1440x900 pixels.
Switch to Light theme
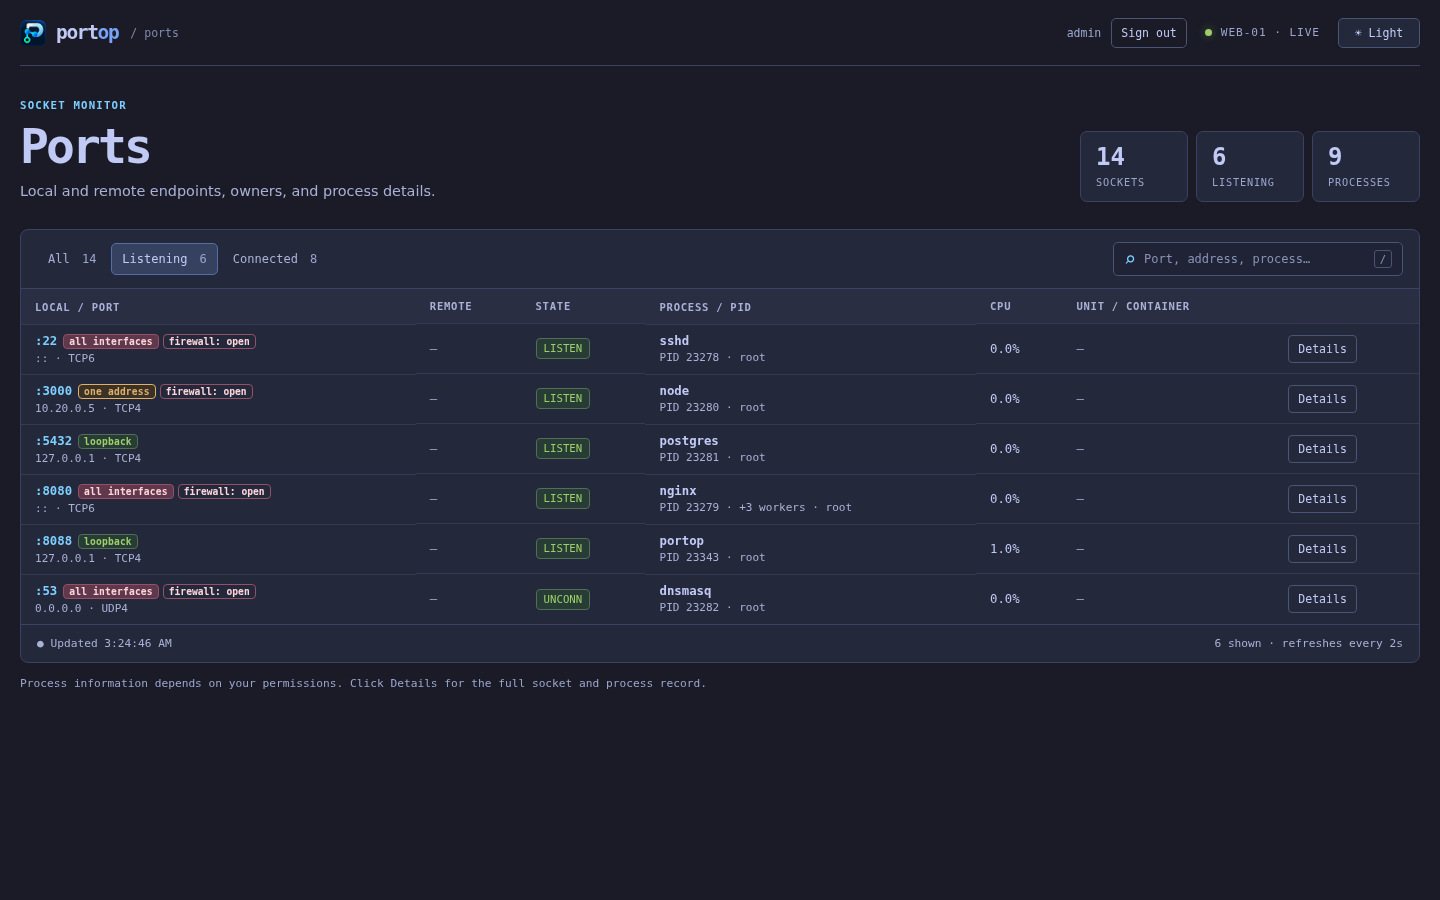coord(1378,33)
